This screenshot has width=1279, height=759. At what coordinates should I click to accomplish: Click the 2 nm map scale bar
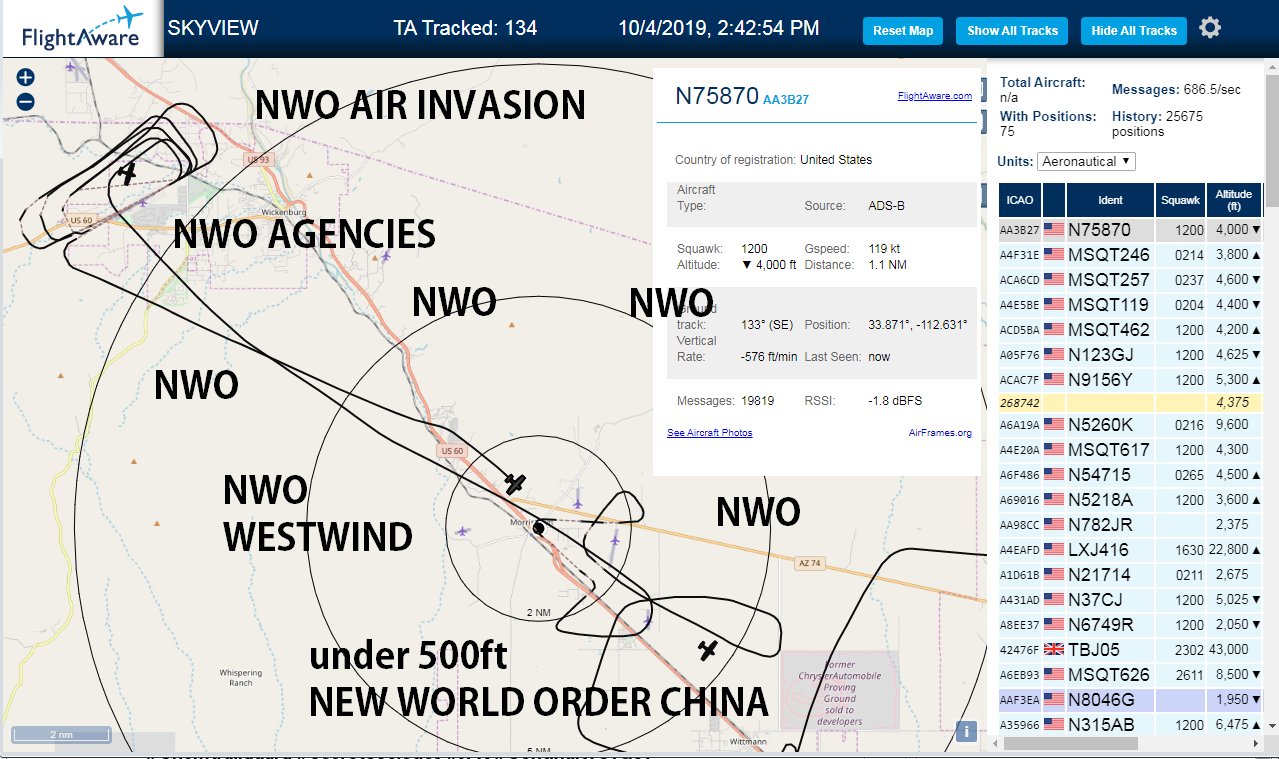click(x=63, y=734)
